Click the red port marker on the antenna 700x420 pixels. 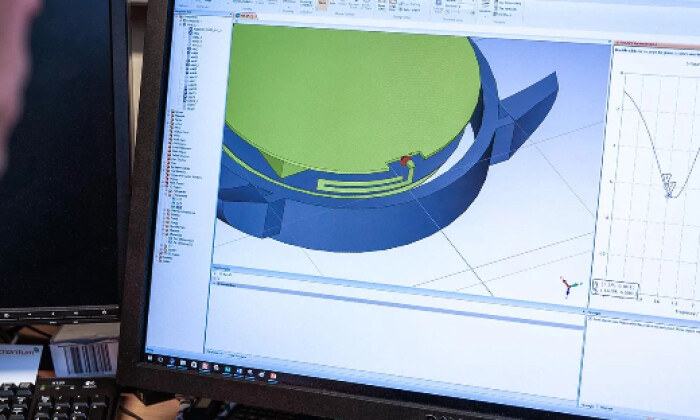tap(404, 161)
